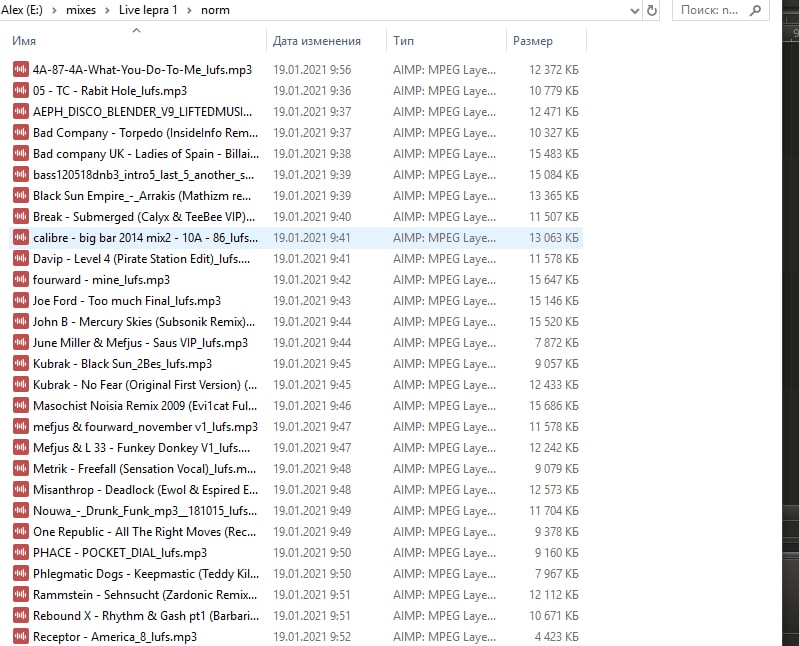Screen dimensions: 799x646
Task: Sort by Имя column header
Action: click(24, 41)
